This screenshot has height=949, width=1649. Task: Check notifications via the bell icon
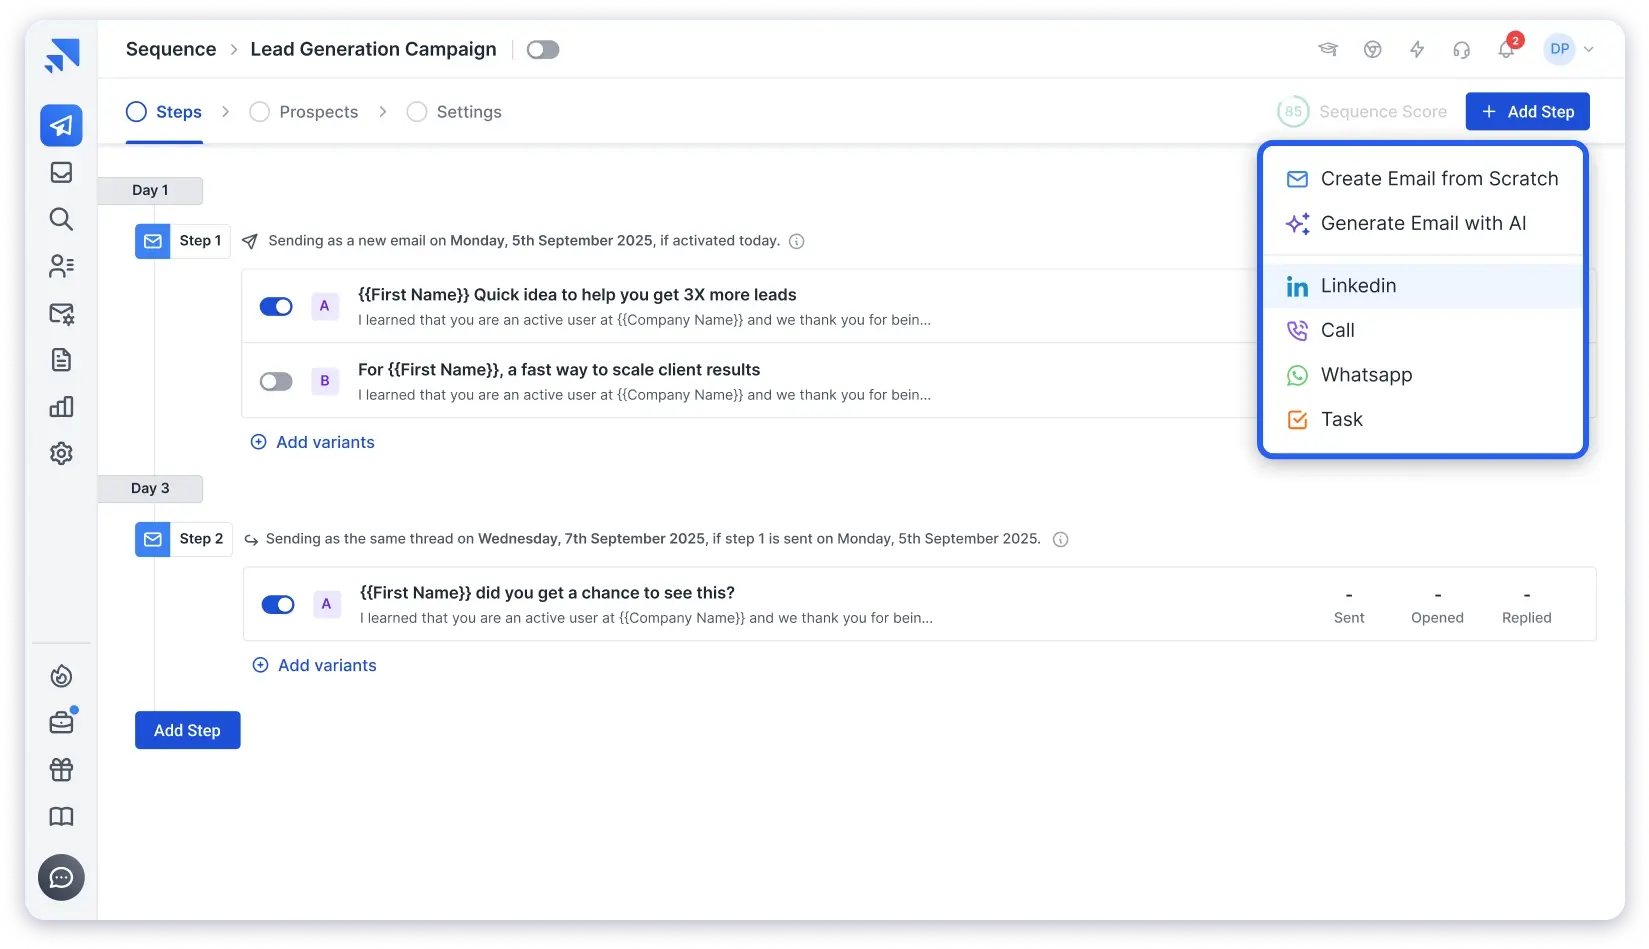1505,48
